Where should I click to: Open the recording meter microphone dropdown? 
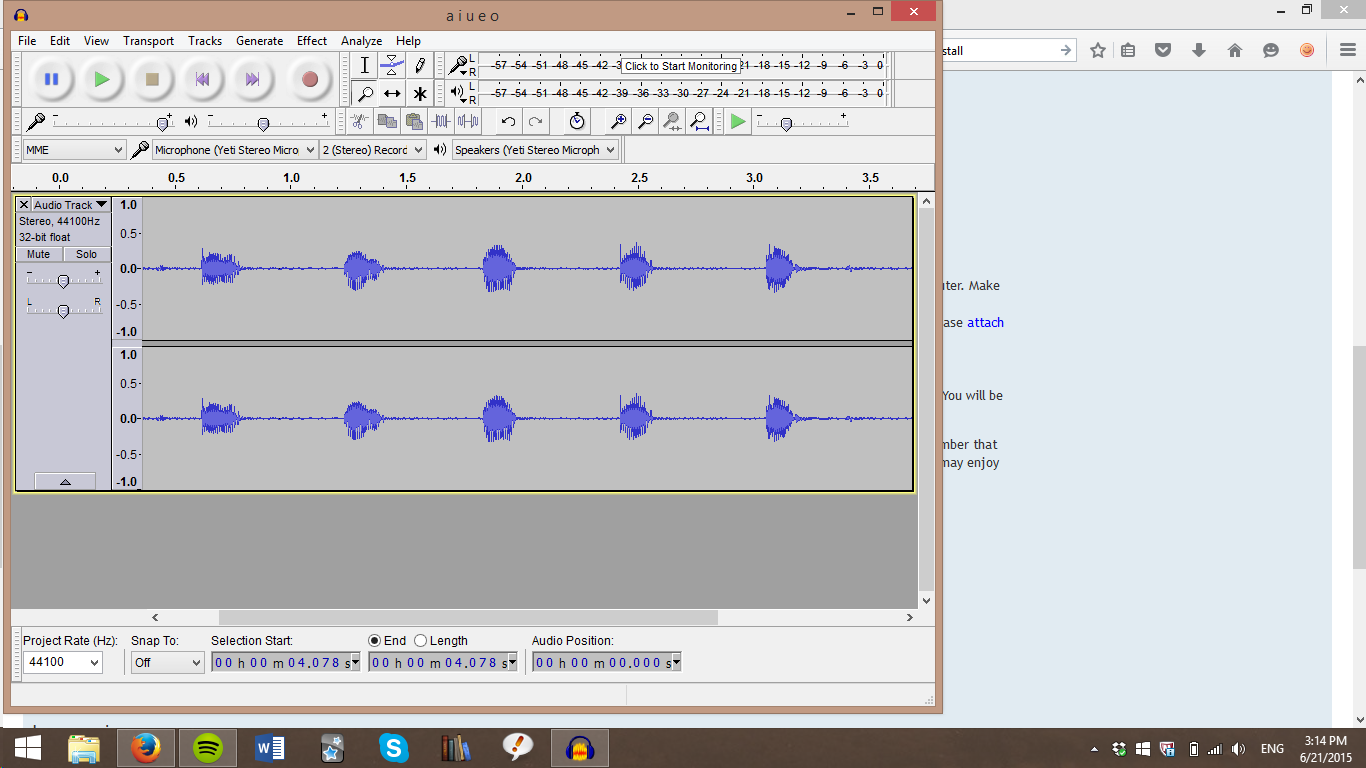458,66
